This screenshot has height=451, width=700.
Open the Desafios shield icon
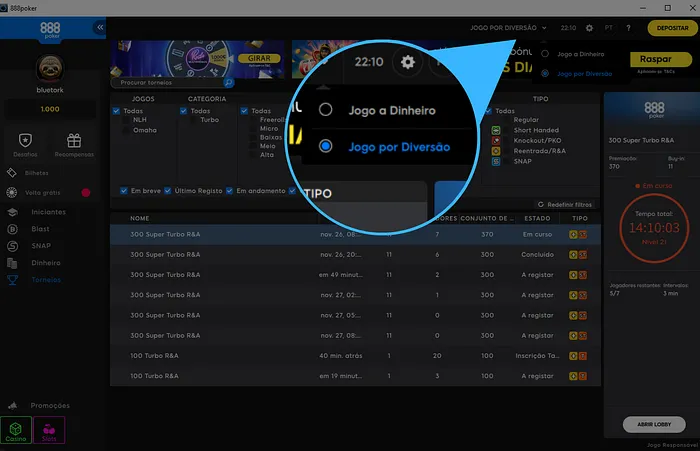click(x=25, y=141)
